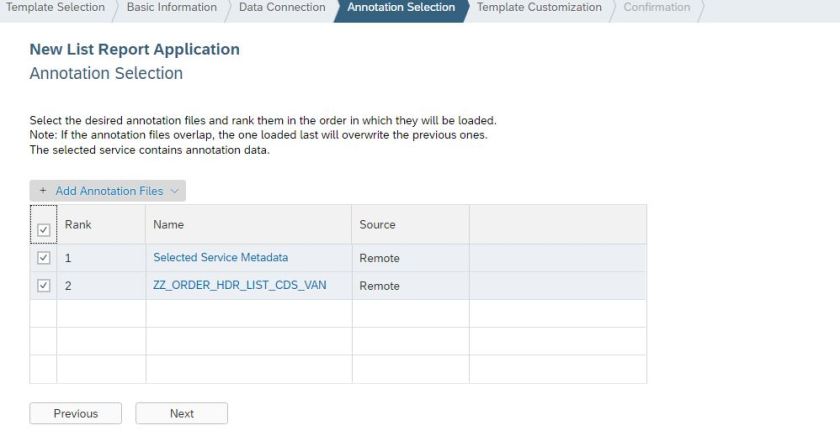
Task: Uncheck the checkbox for rank 1 row
Action: pos(43,258)
